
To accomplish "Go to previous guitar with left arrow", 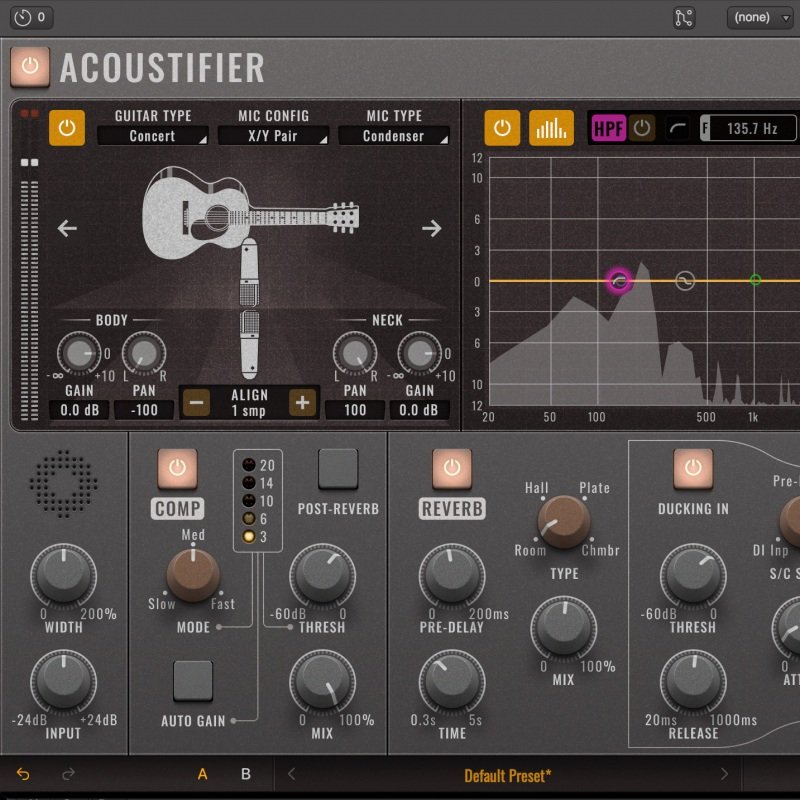I will [x=67, y=228].
